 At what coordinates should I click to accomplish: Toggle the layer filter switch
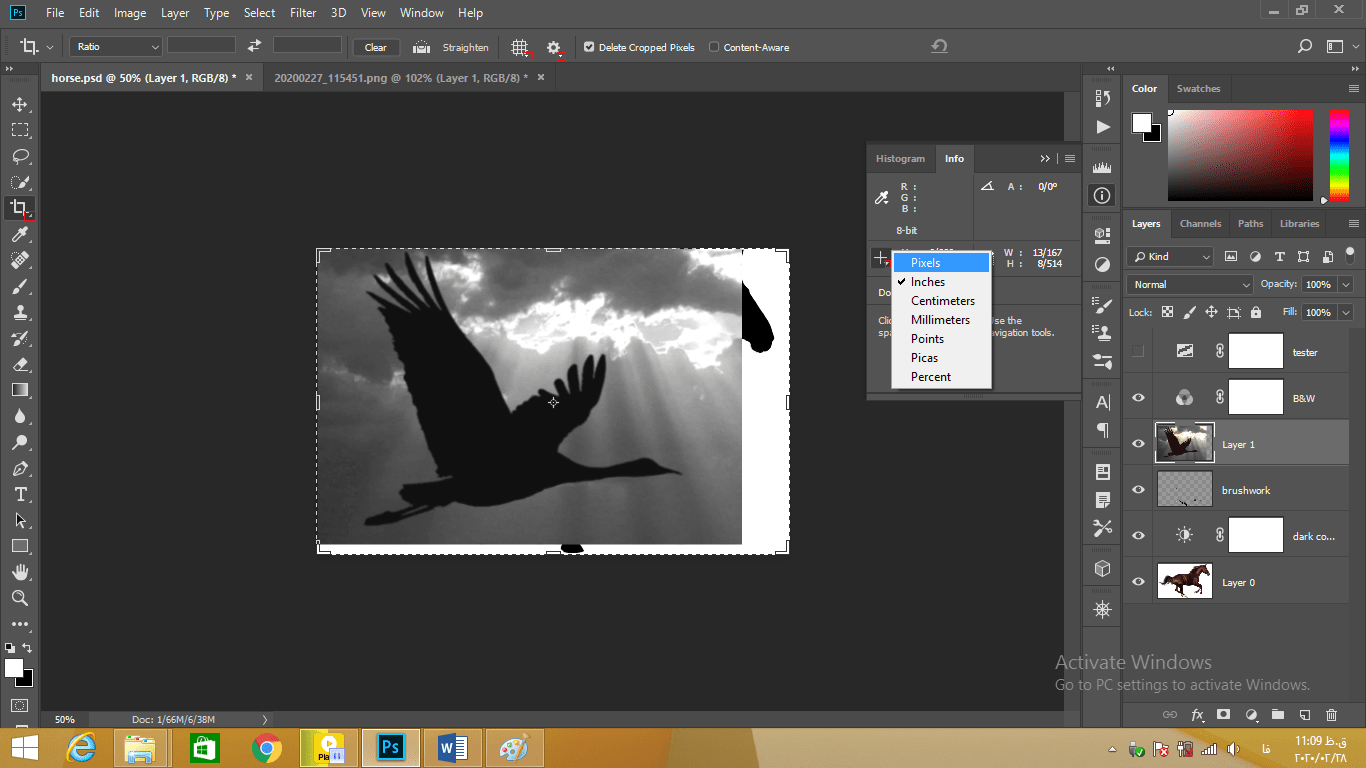[1350, 255]
